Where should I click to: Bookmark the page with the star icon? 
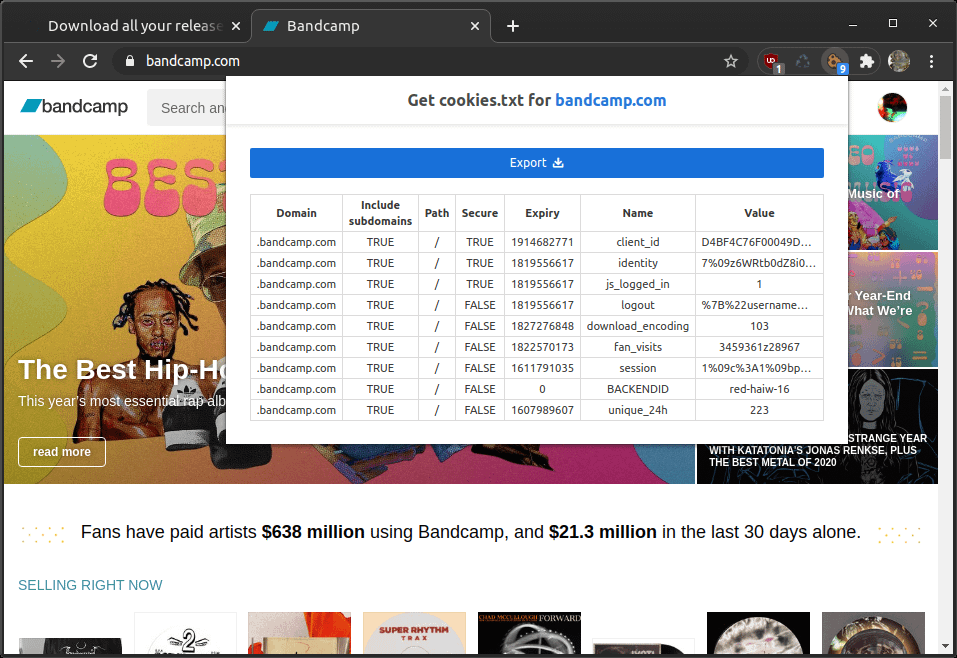click(731, 61)
